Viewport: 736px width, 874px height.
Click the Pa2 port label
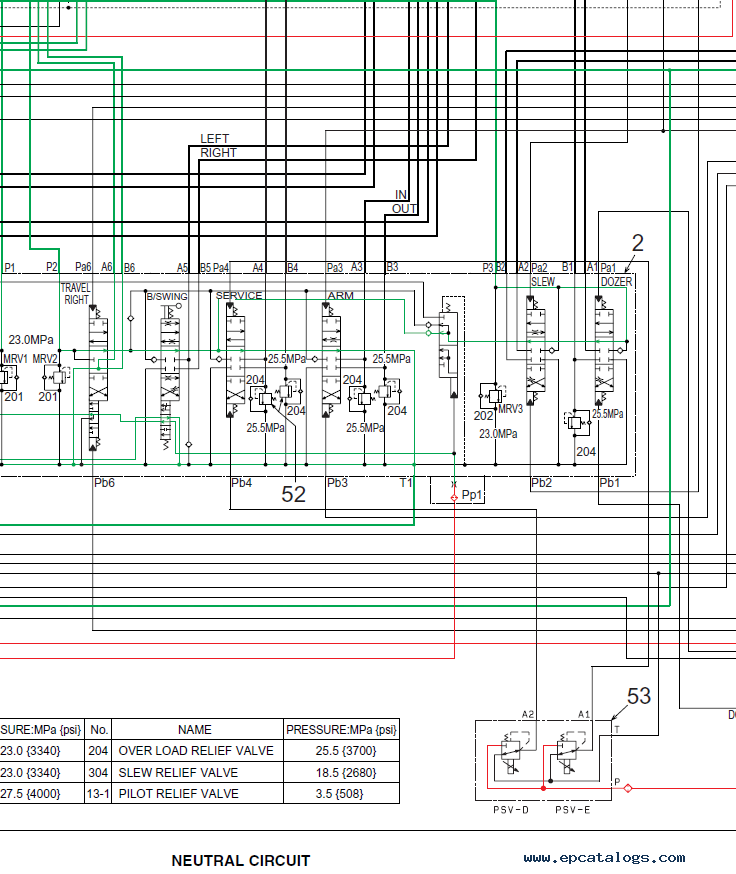pyautogui.click(x=539, y=268)
